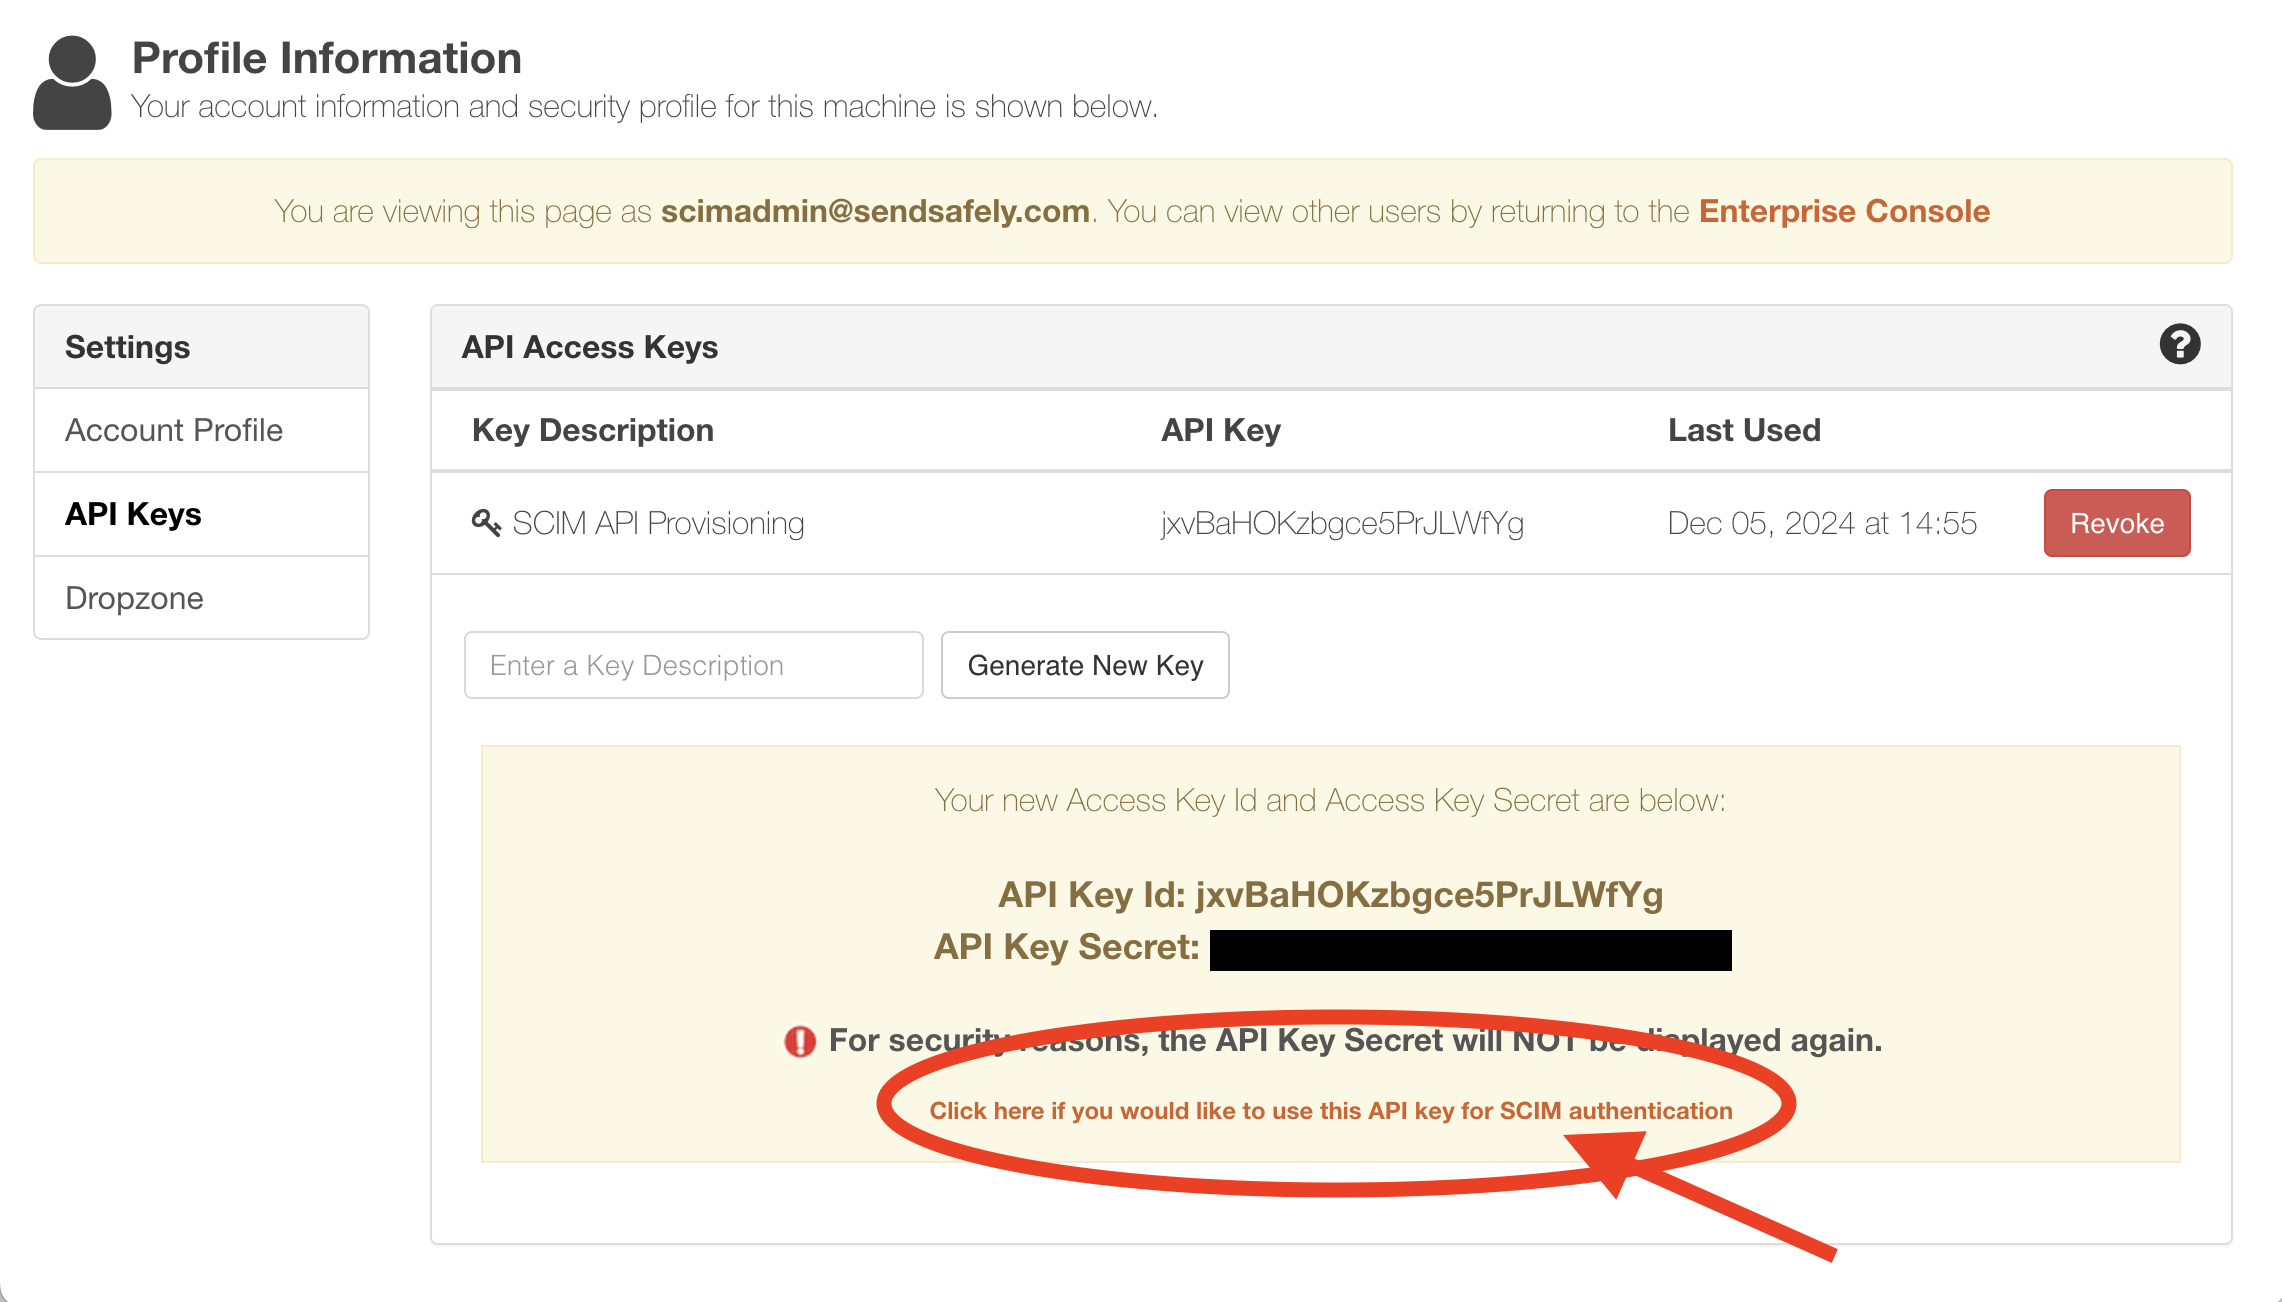Click the Key Description column header
Viewport: 2282px width, 1302px height.
click(592, 431)
